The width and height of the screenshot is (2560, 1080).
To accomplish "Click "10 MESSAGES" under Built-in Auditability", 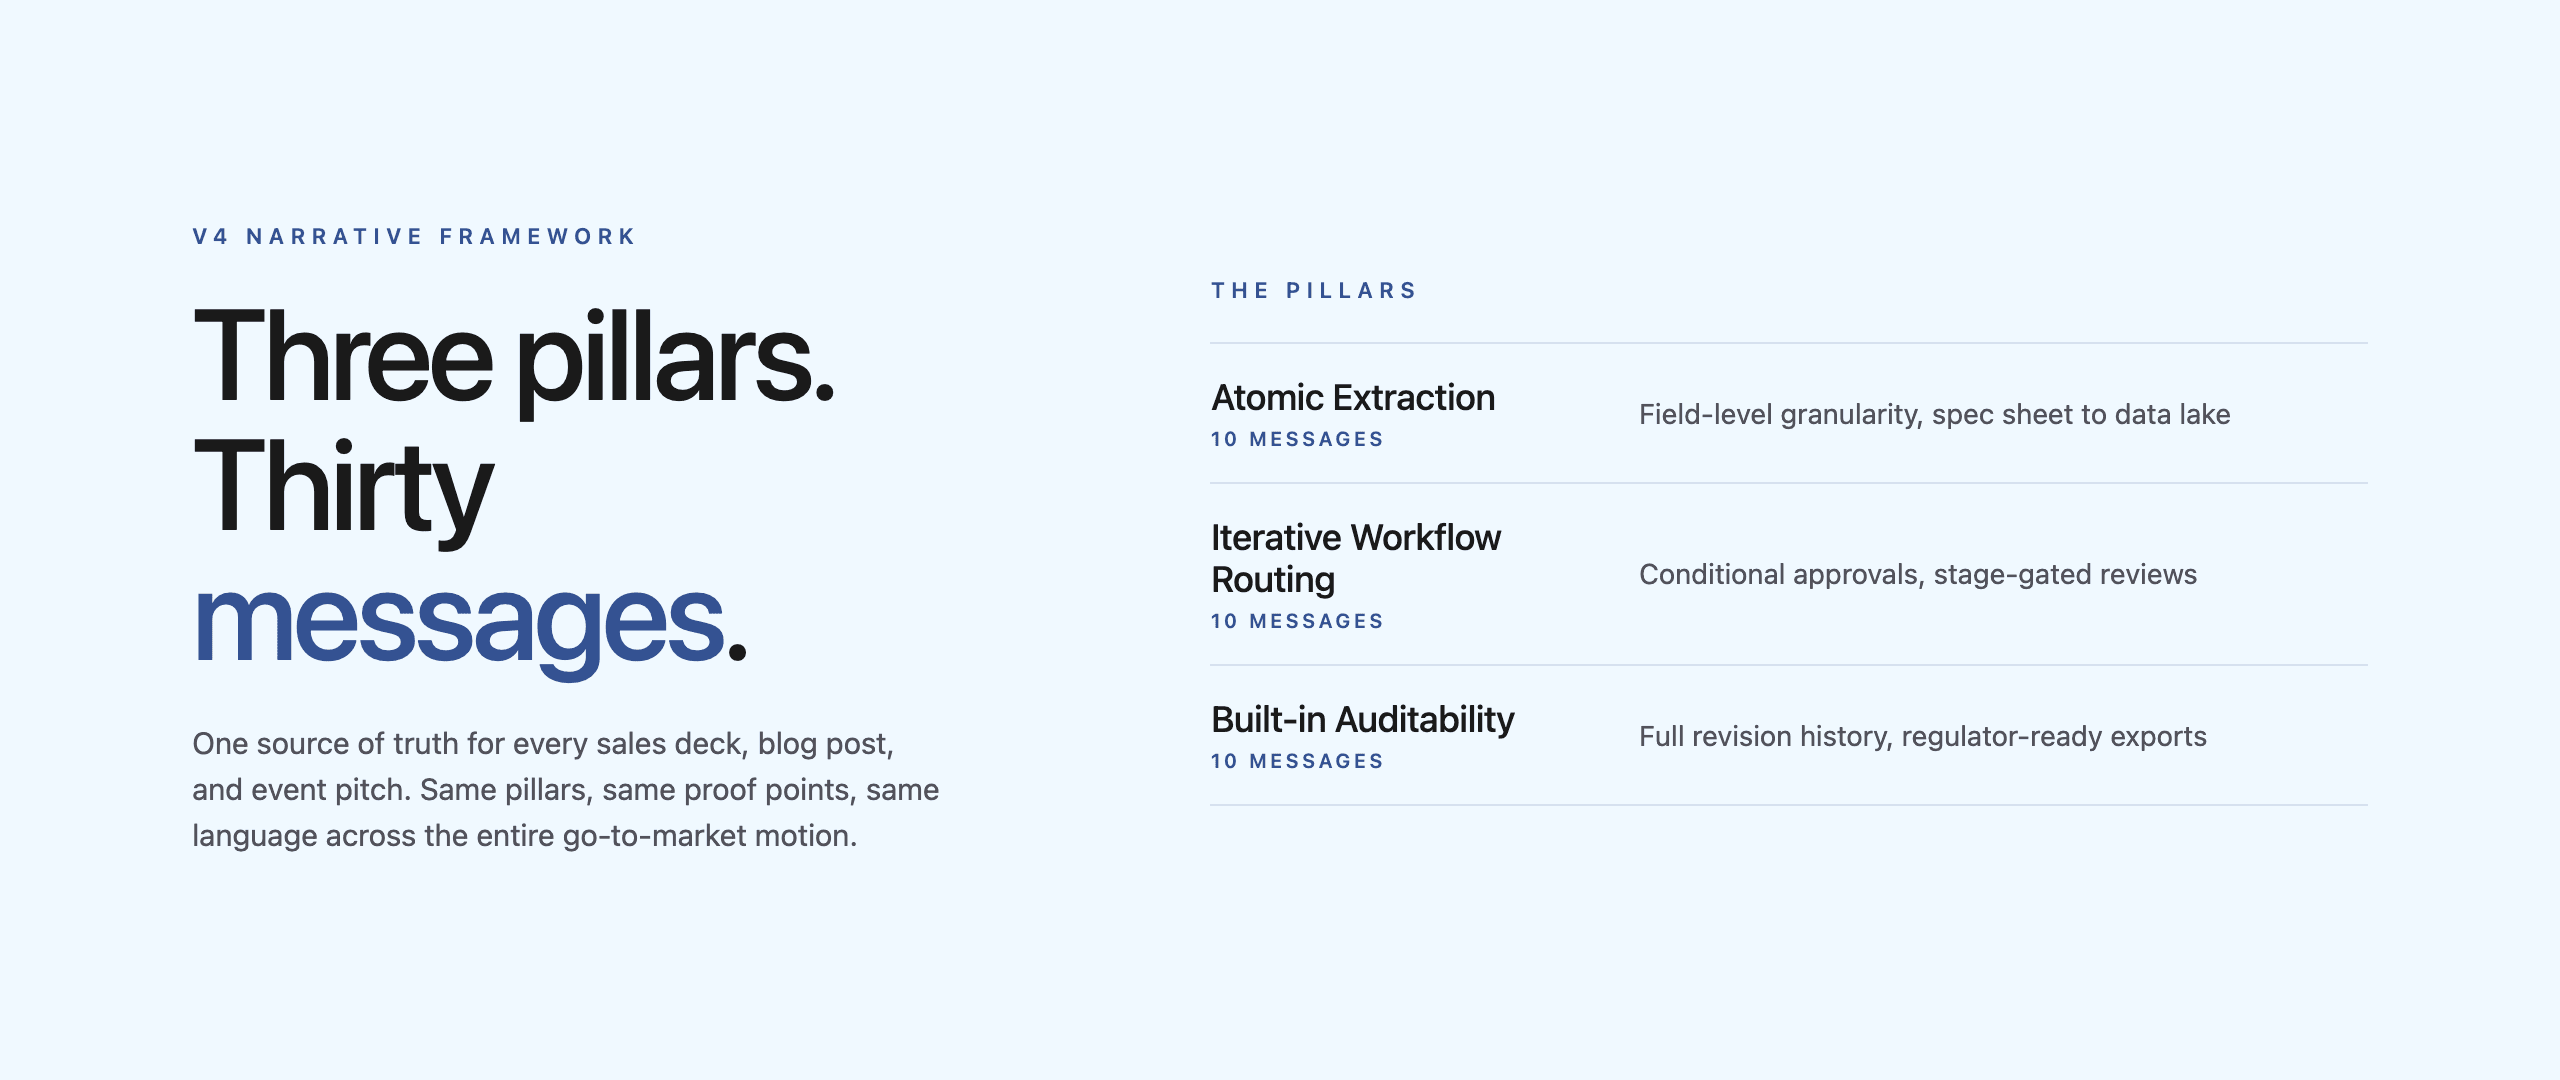I will [x=1297, y=762].
